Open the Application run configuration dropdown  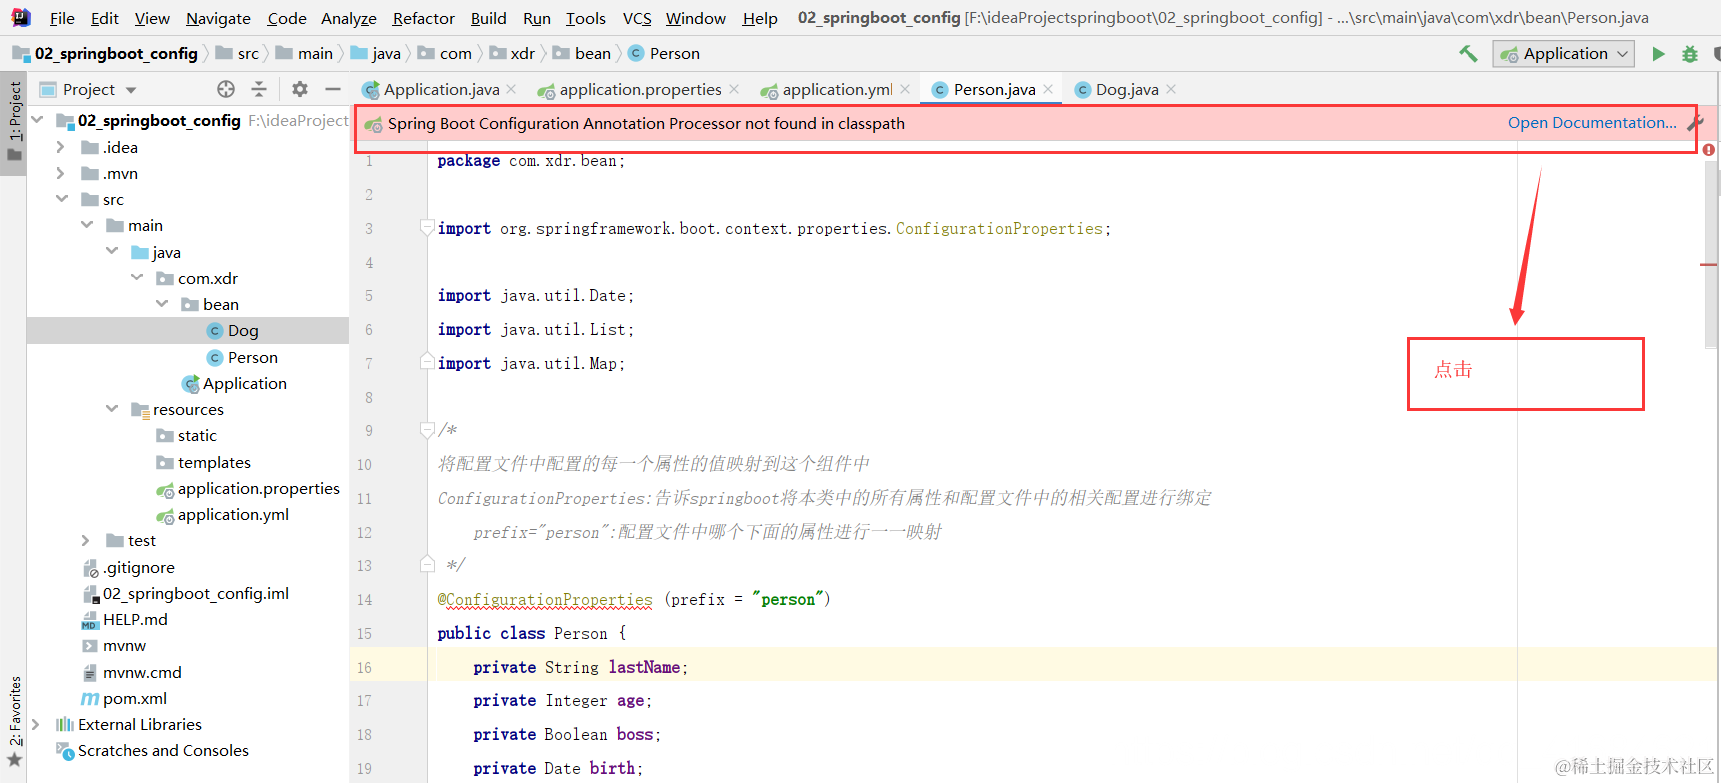click(1563, 54)
